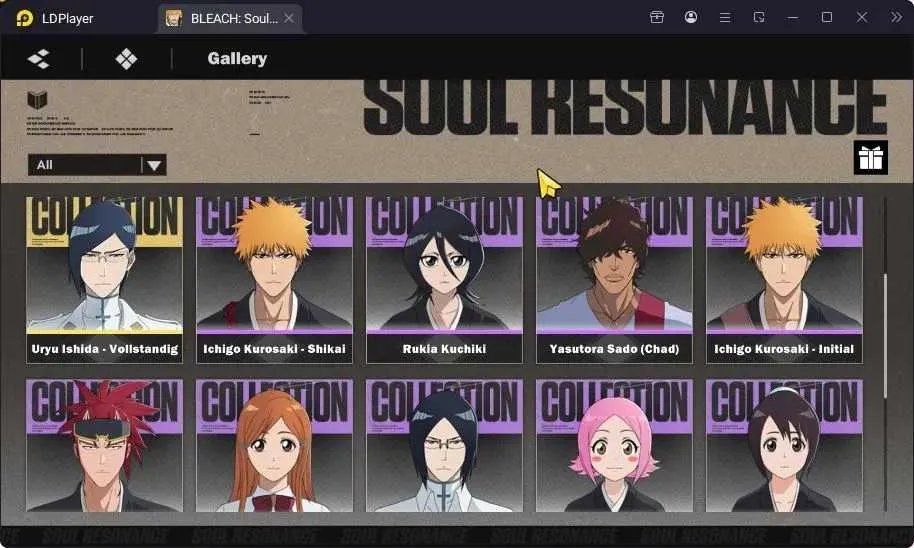
Task: Open the user account icon
Action: [691, 17]
